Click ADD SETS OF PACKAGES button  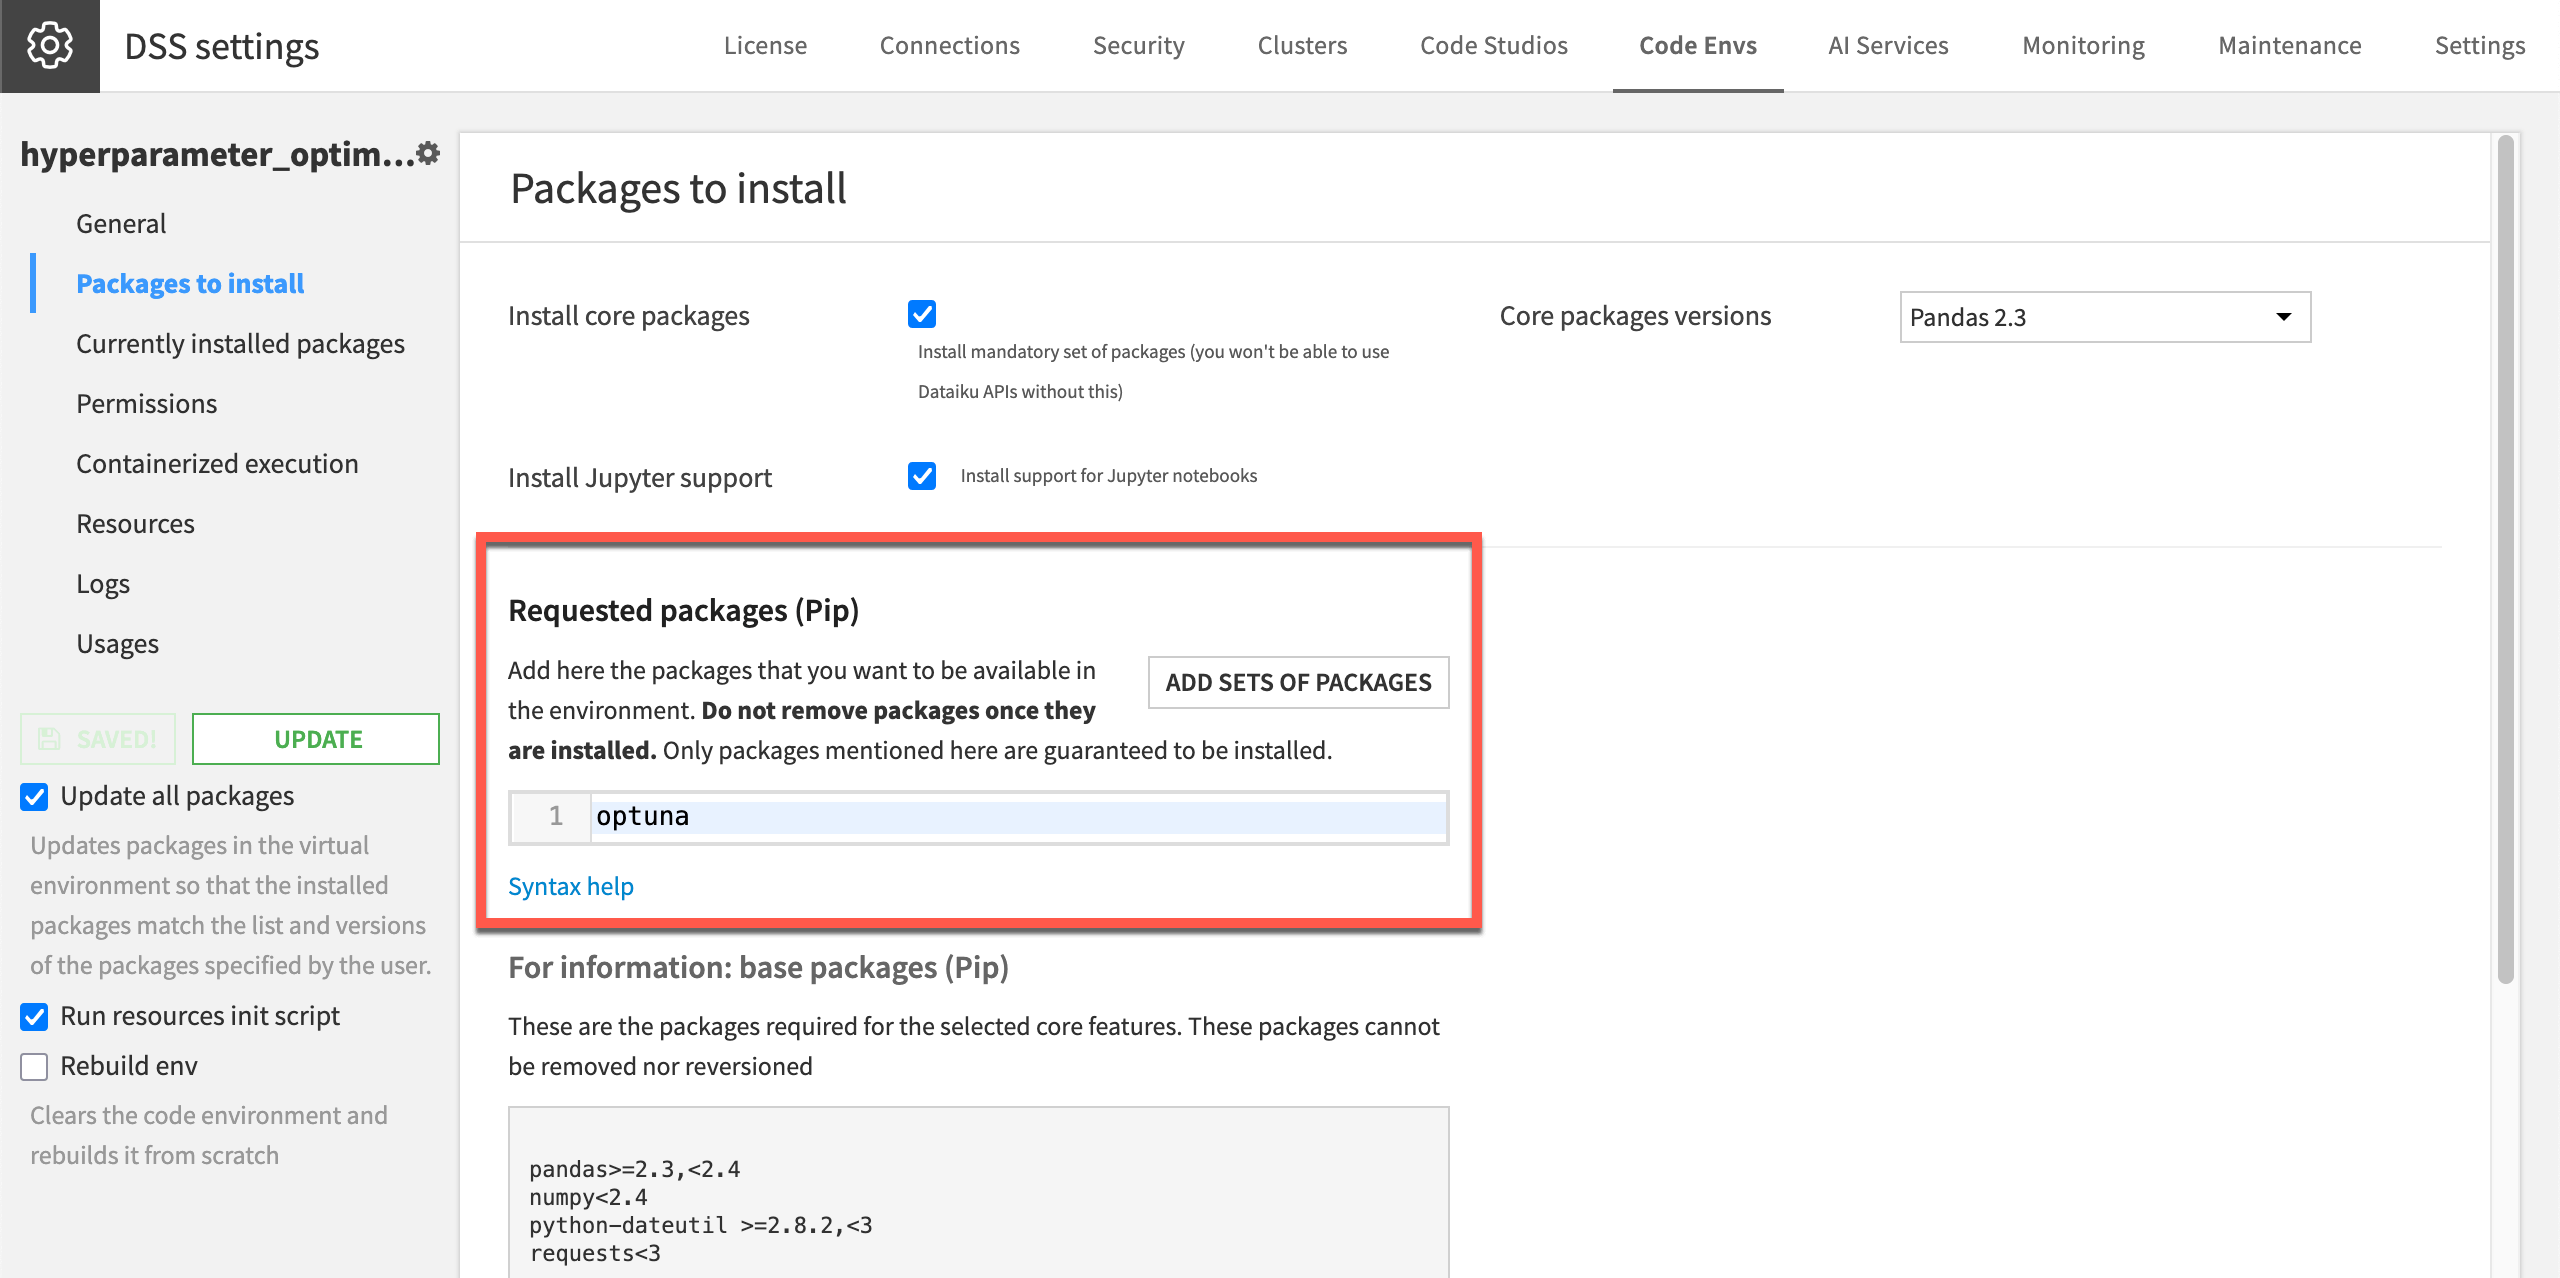coord(1298,682)
